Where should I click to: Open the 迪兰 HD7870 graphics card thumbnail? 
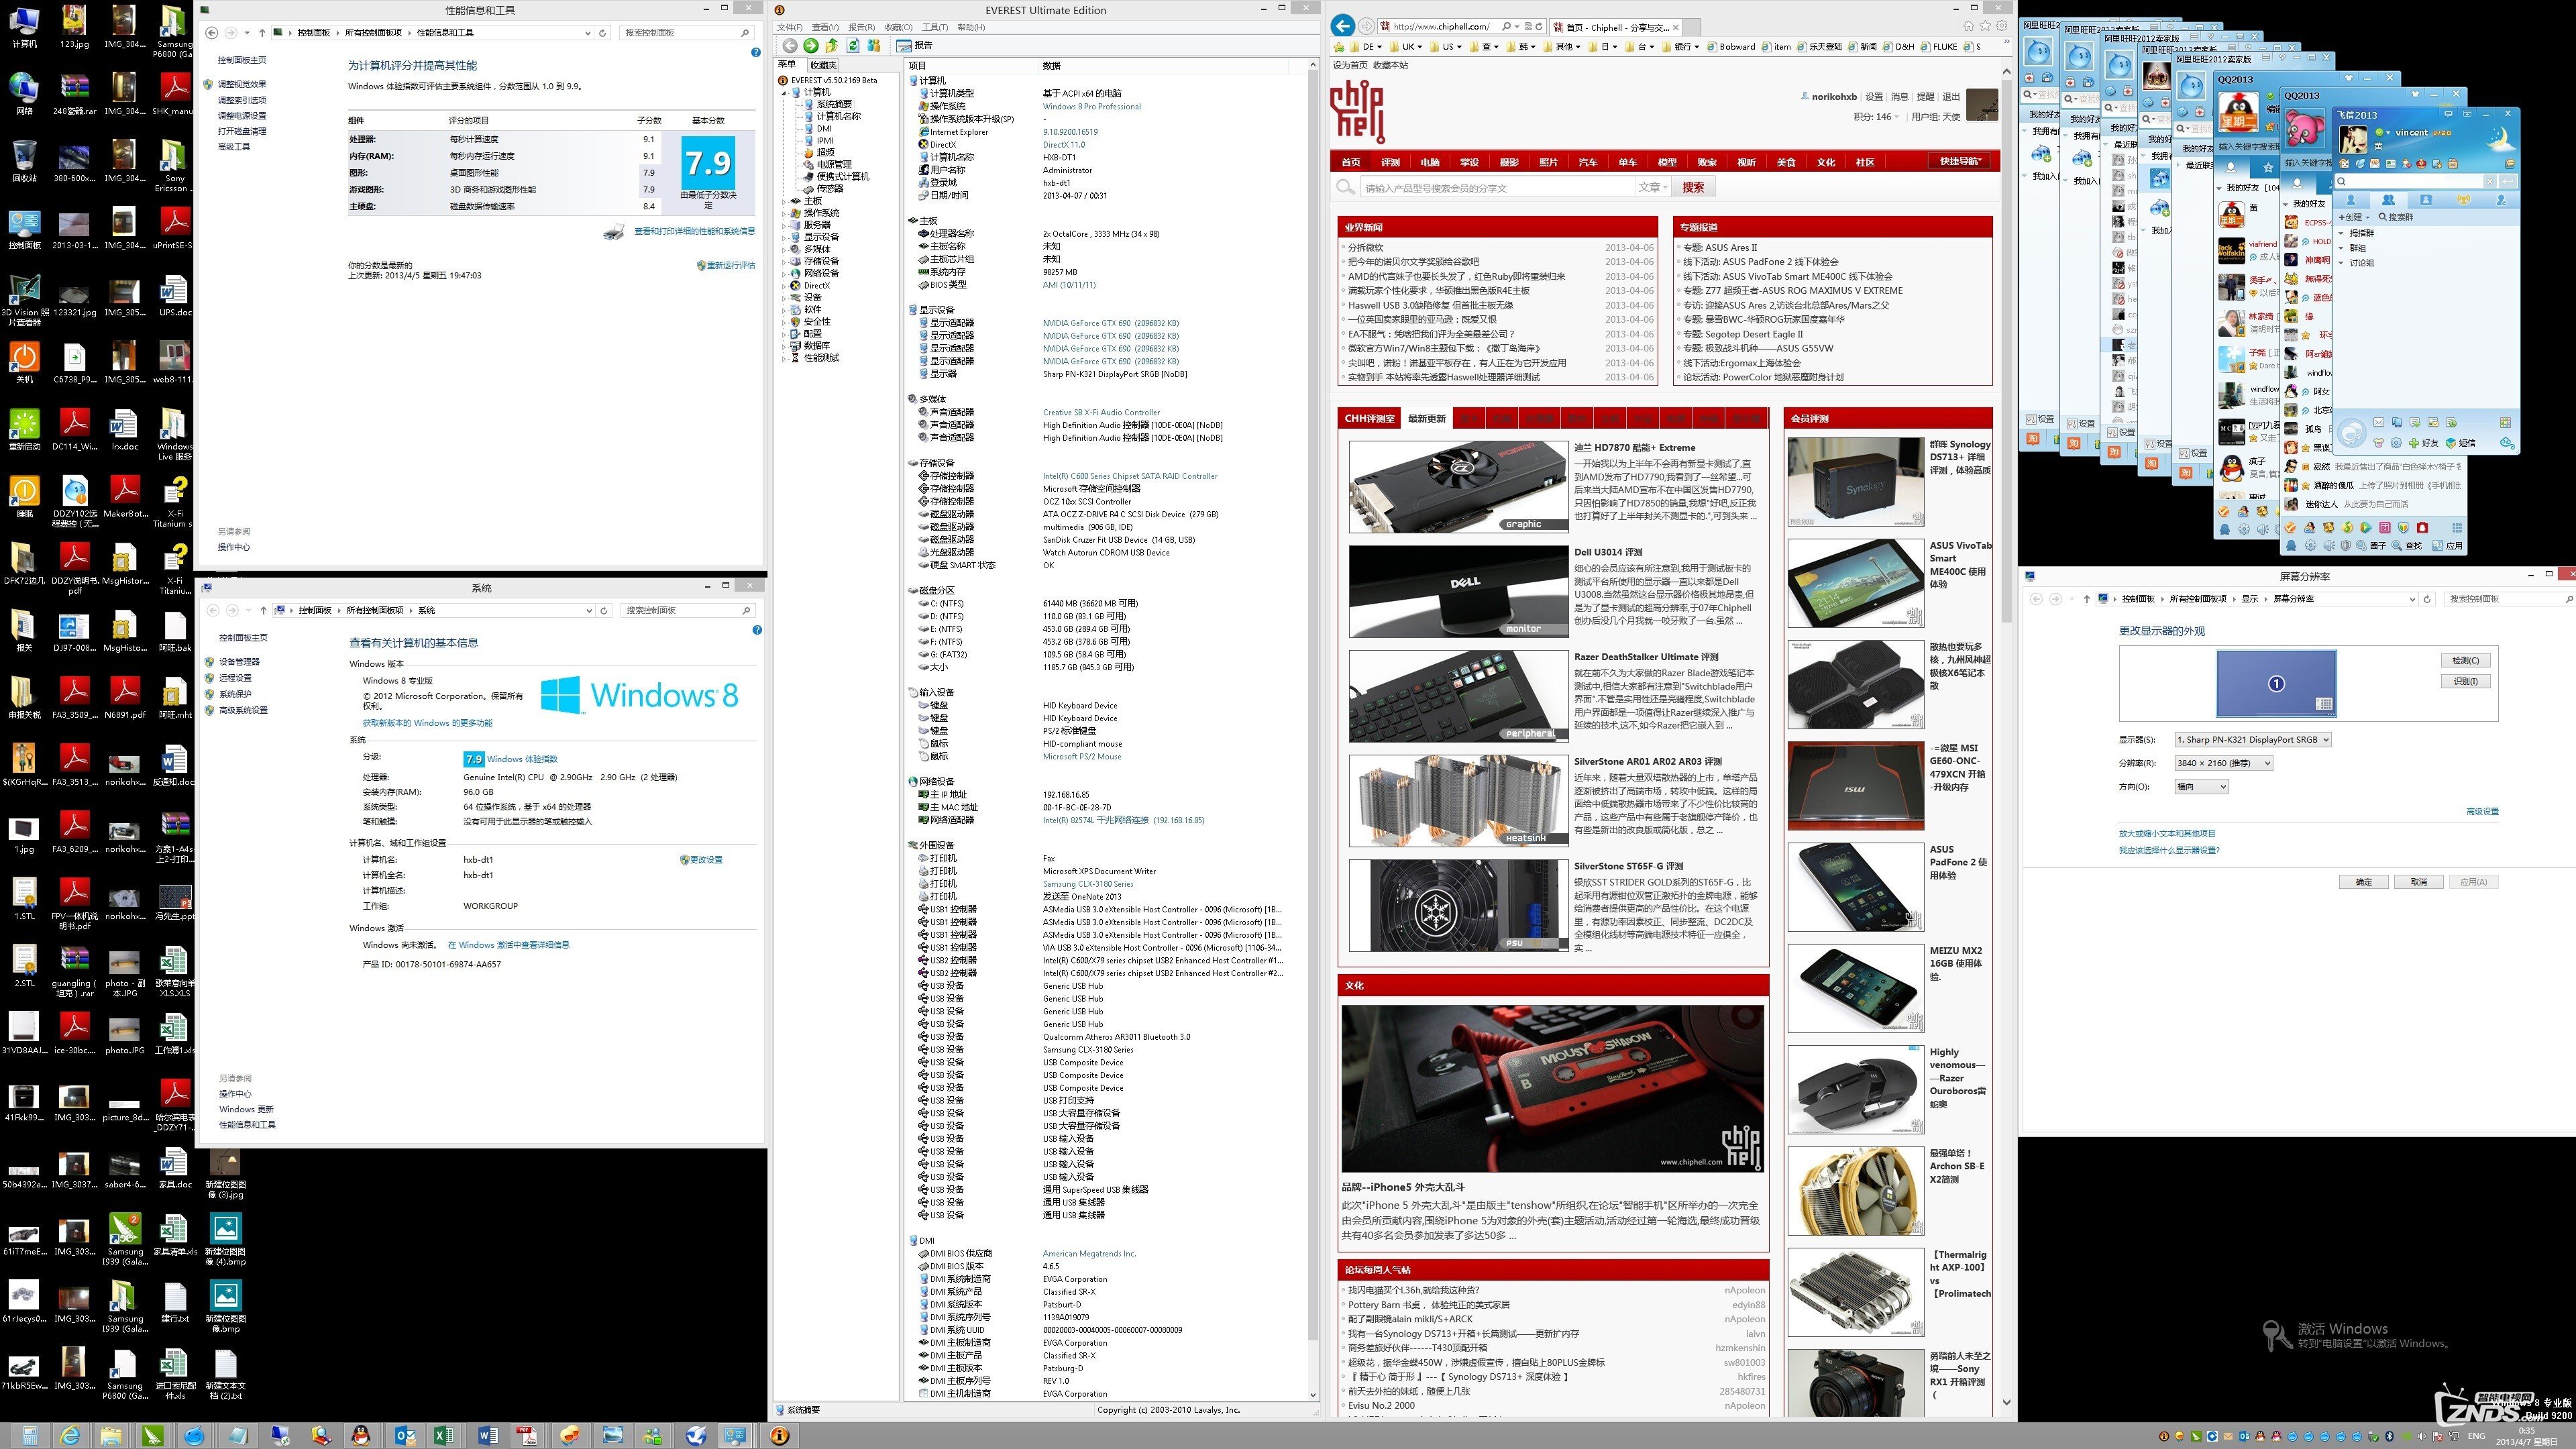click(x=1458, y=487)
